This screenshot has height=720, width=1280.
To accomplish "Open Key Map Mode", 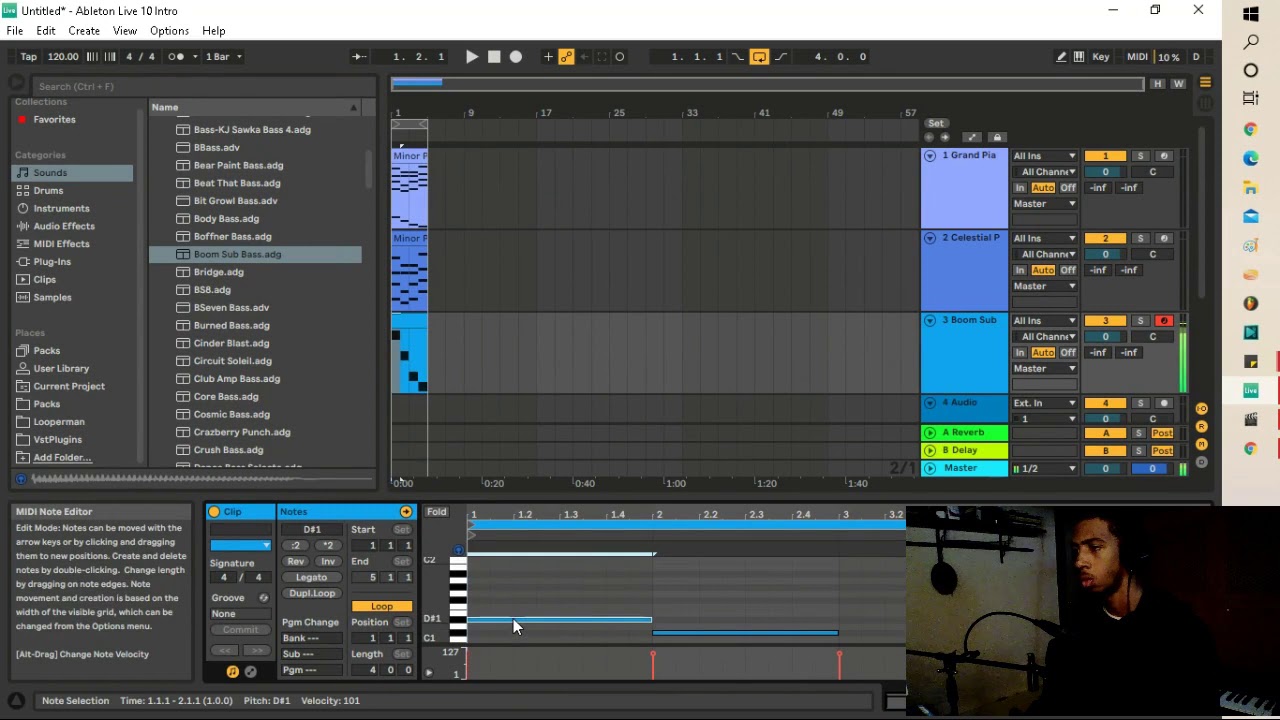I will coord(1101,57).
